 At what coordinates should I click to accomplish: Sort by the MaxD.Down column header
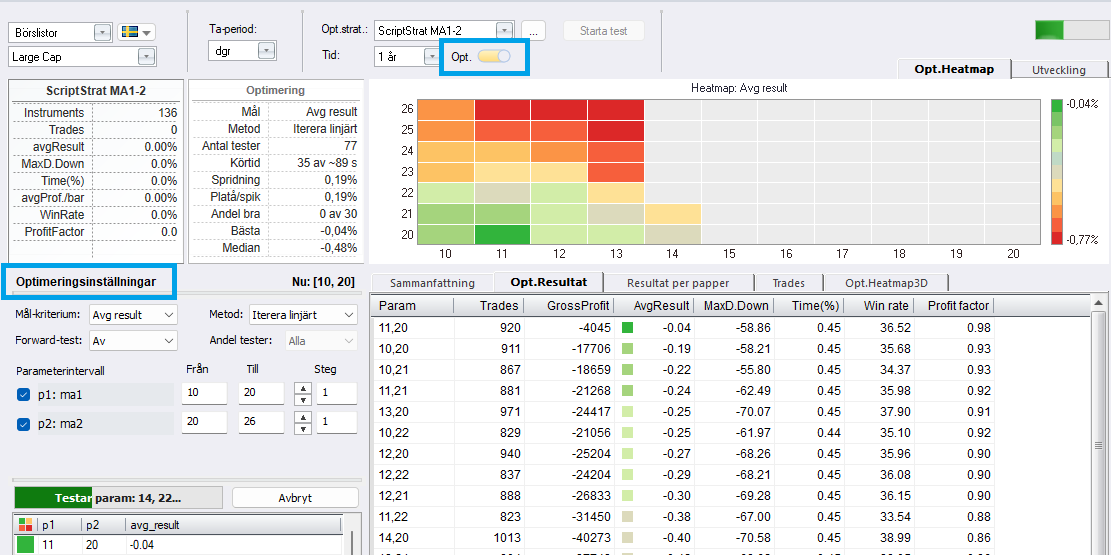point(735,305)
